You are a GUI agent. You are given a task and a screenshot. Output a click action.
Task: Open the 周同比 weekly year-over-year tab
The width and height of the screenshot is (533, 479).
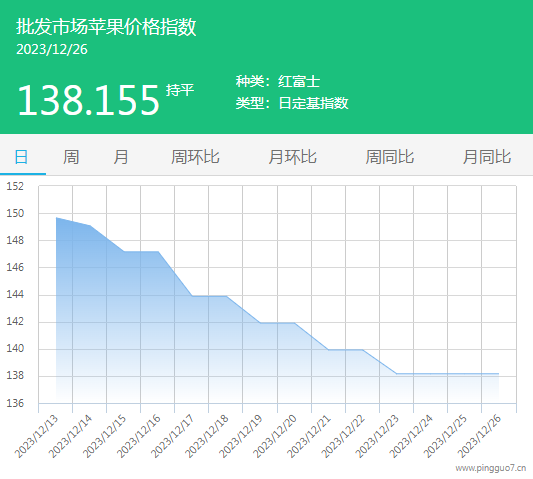point(390,157)
